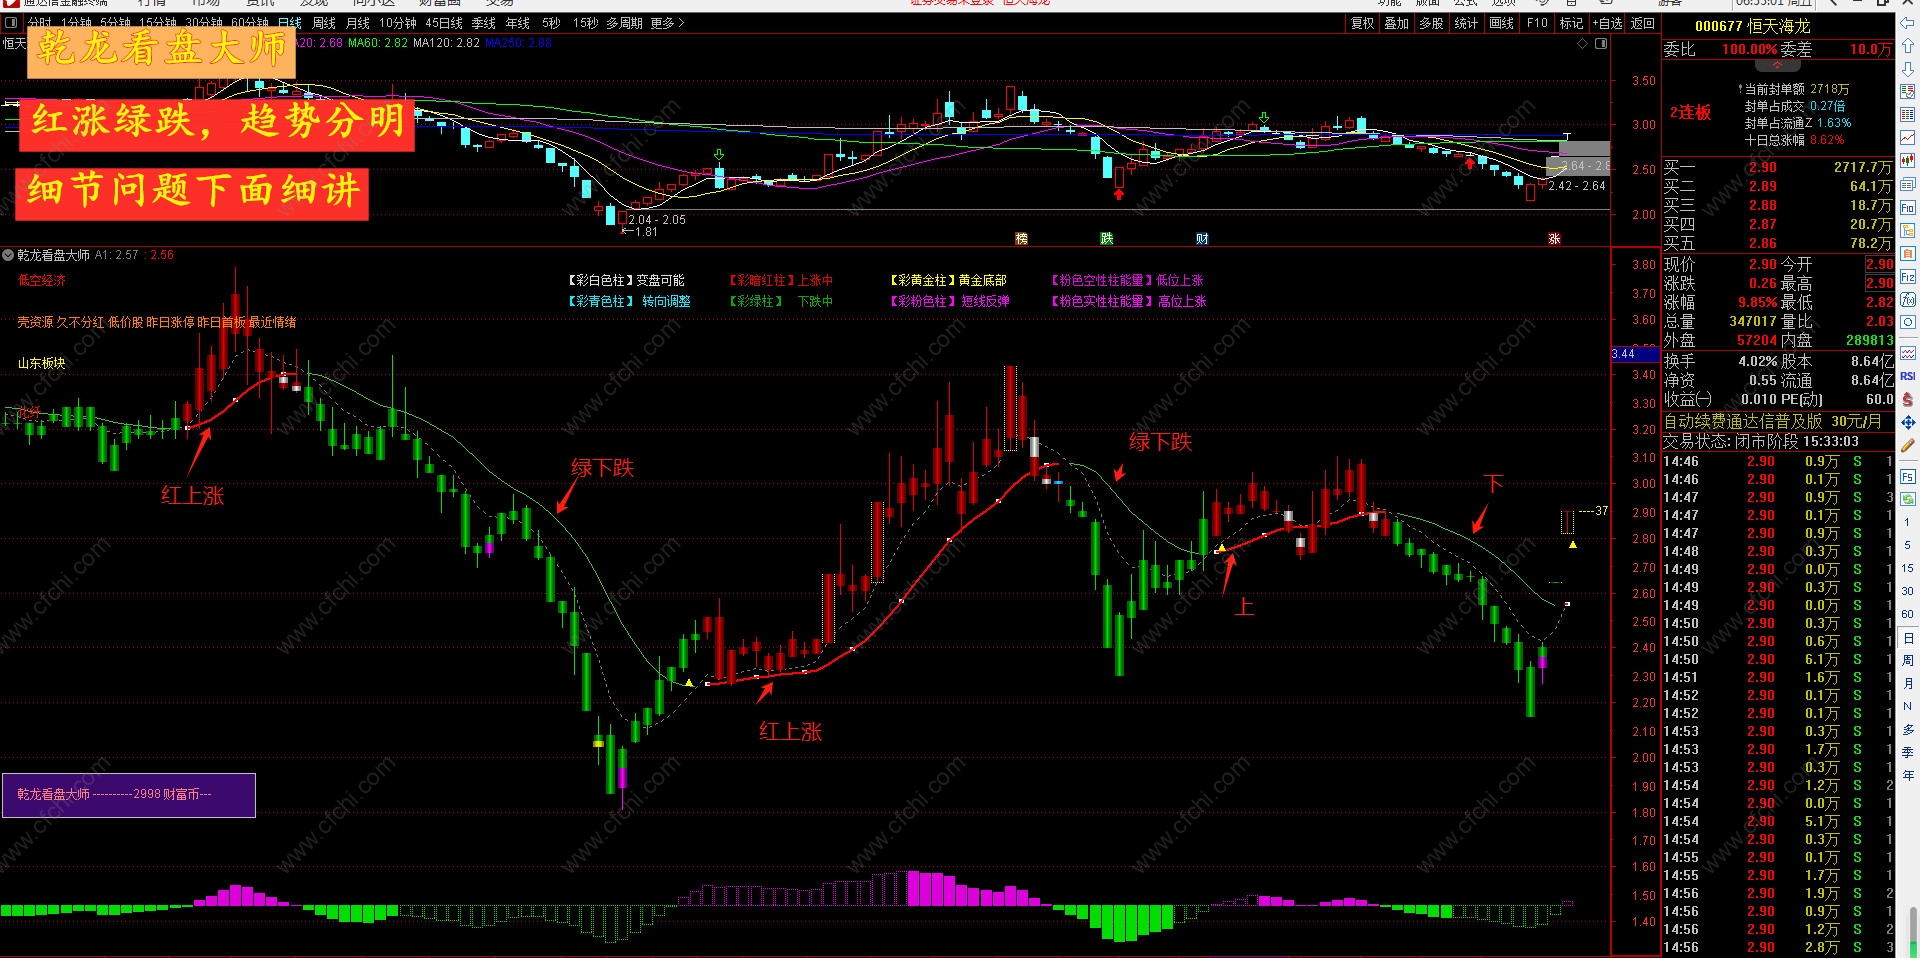Click the panel layout icon beside 分时
1920x958 pixels.
13,23
